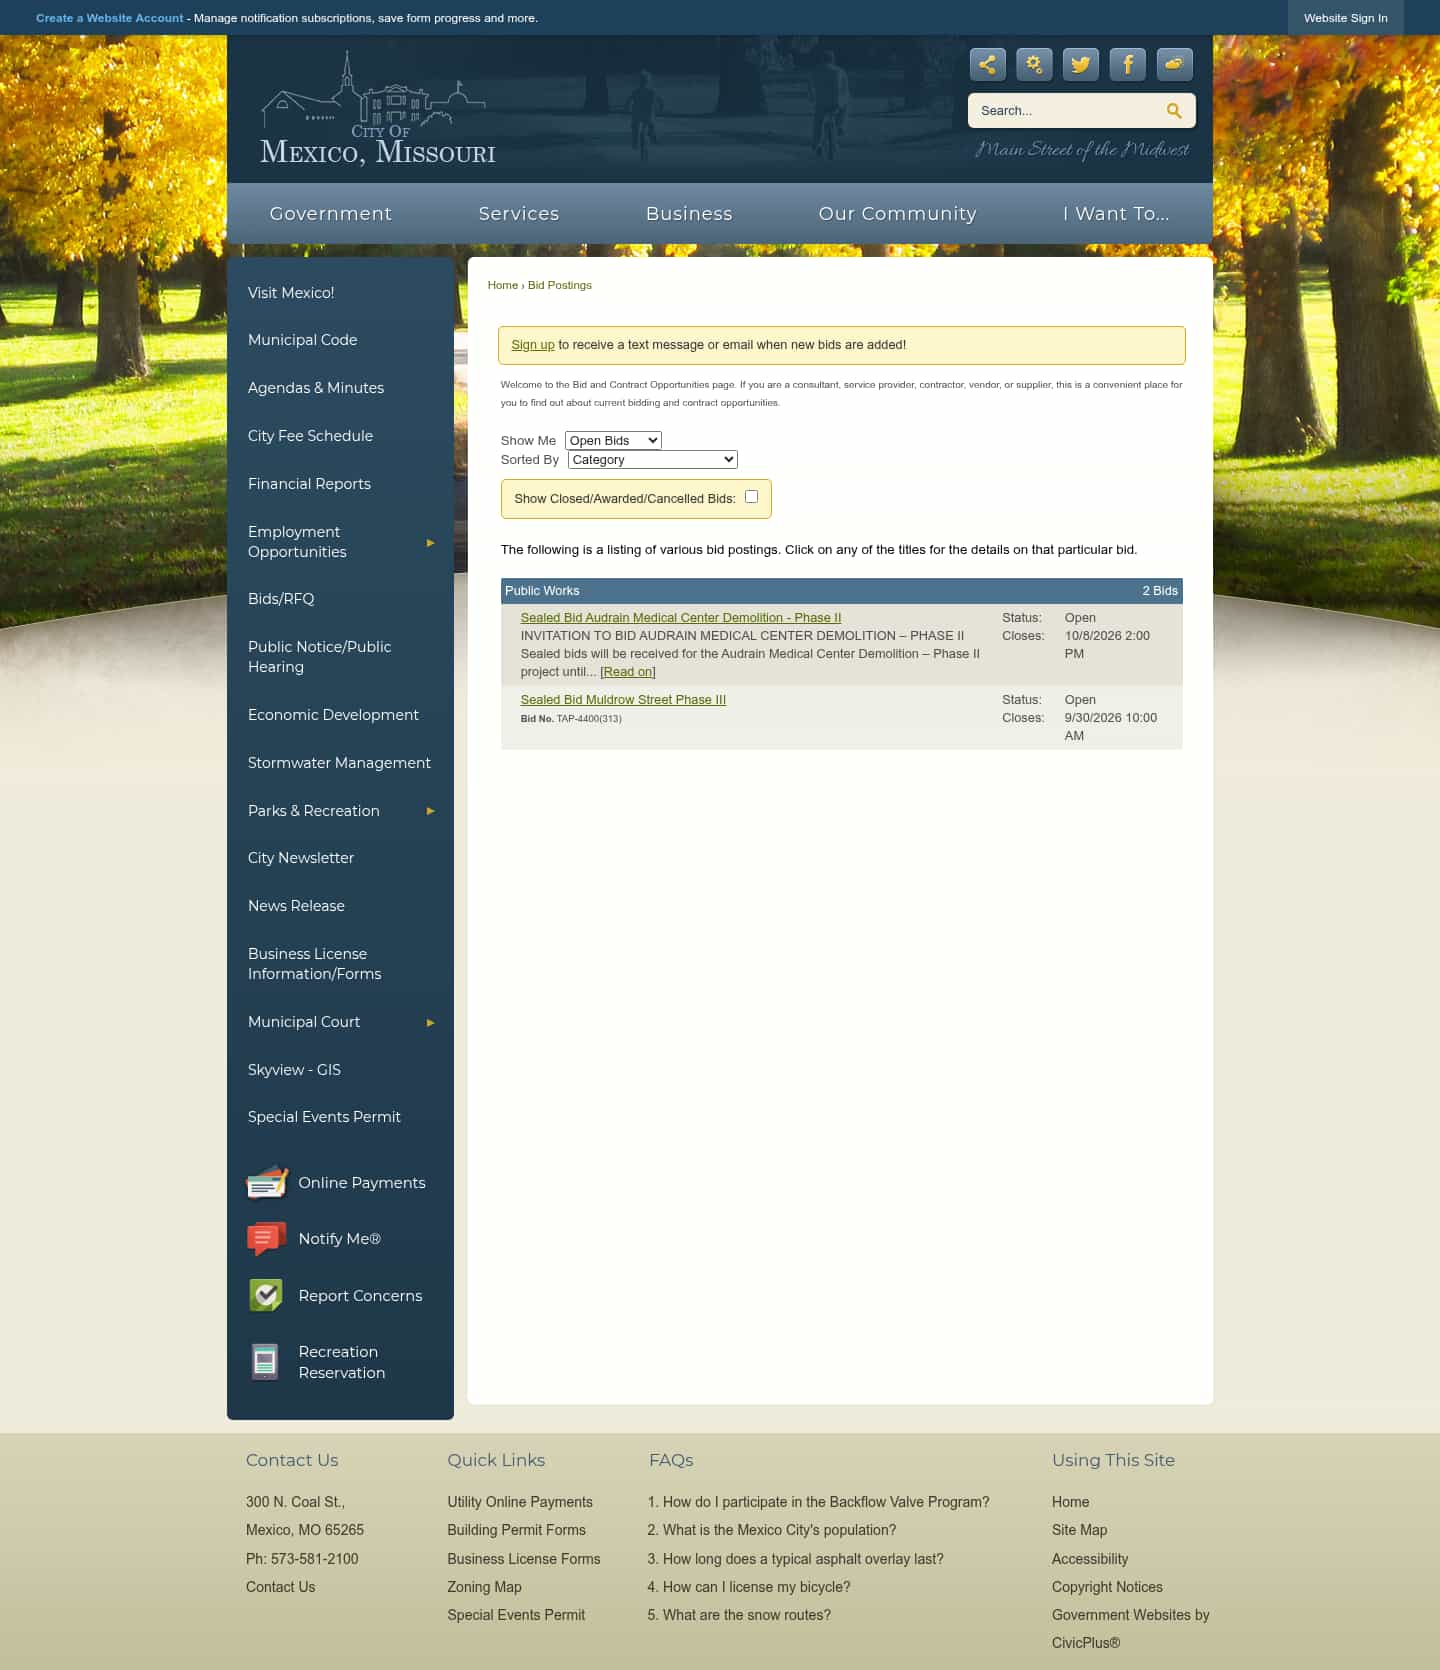Open Municipal Code sidebar item
The height and width of the screenshot is (1670, 1440).
coord(303,340)
